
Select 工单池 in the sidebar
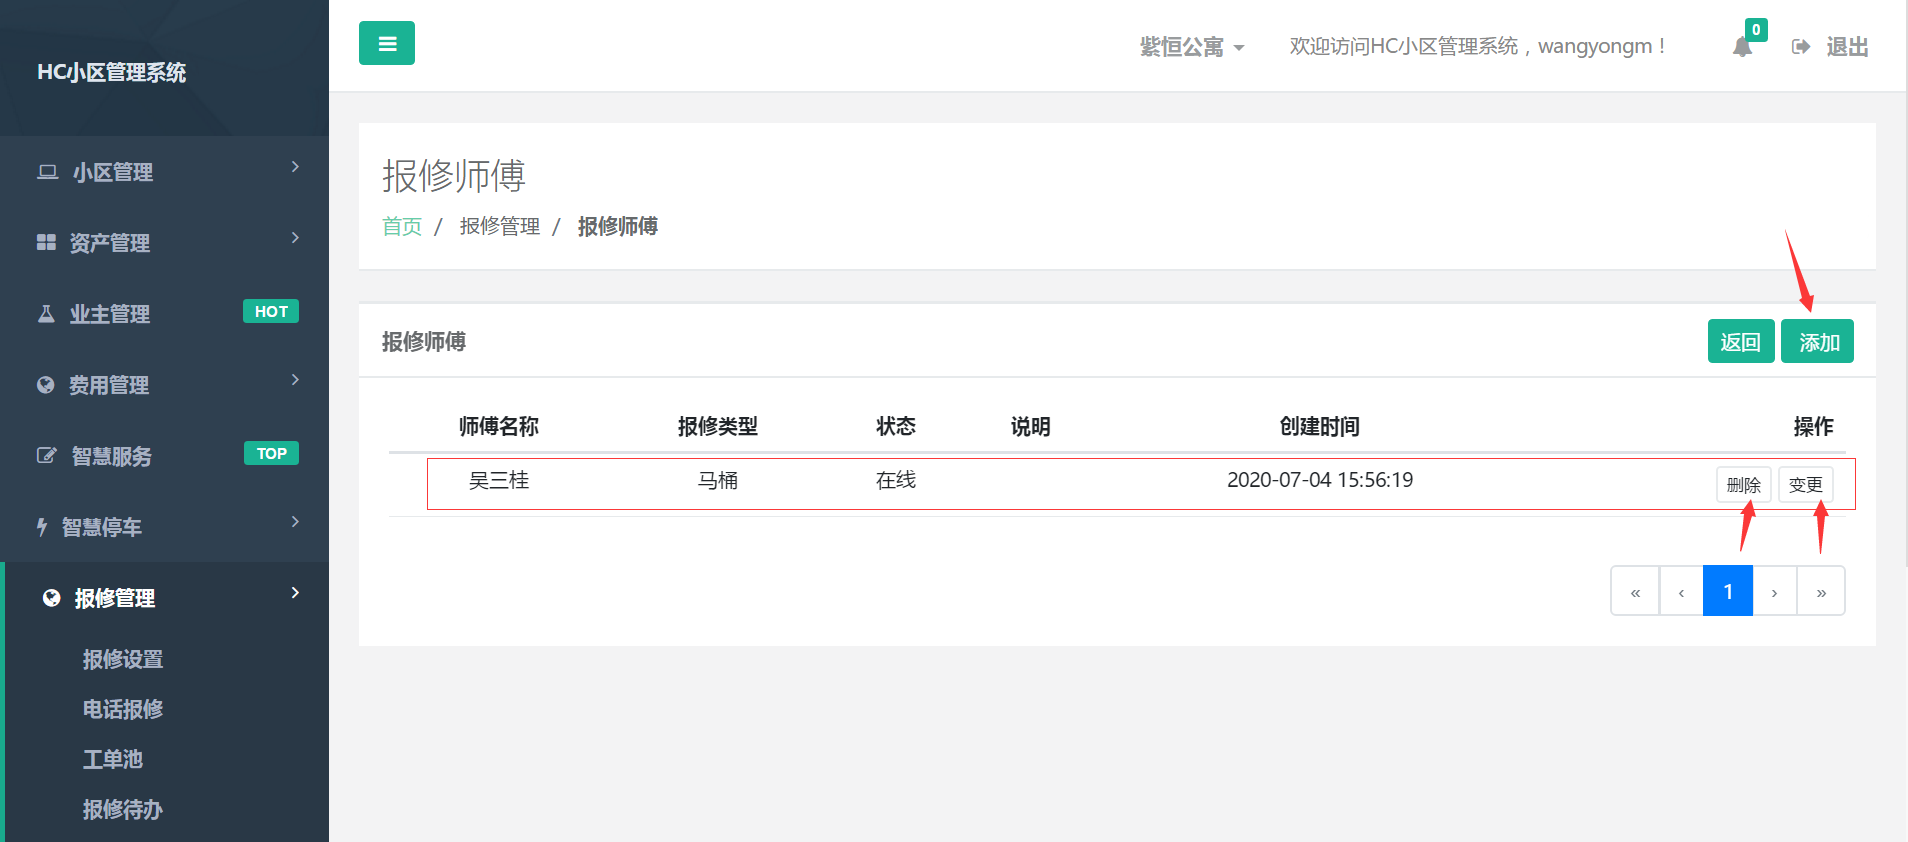pyautogui.click(x=112, y=759)
